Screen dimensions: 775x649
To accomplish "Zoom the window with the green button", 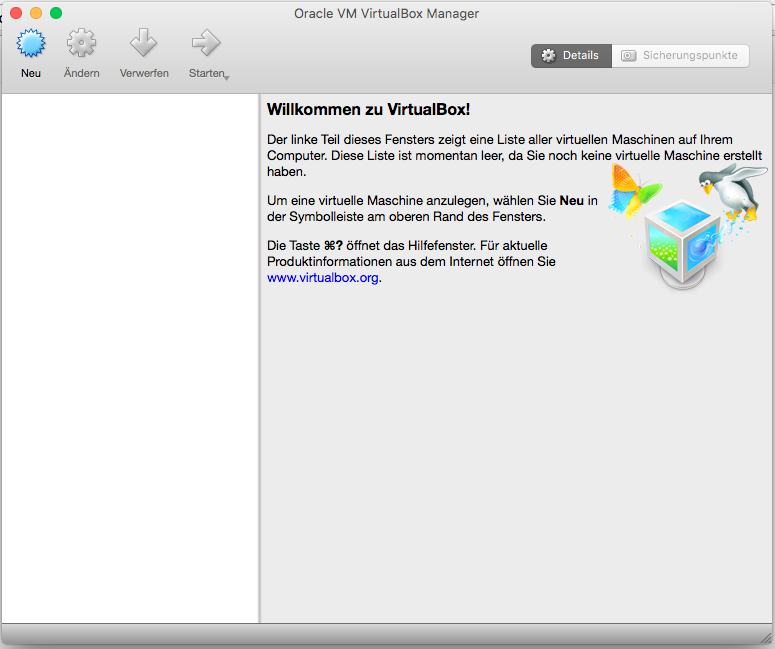I will point(56,13).
